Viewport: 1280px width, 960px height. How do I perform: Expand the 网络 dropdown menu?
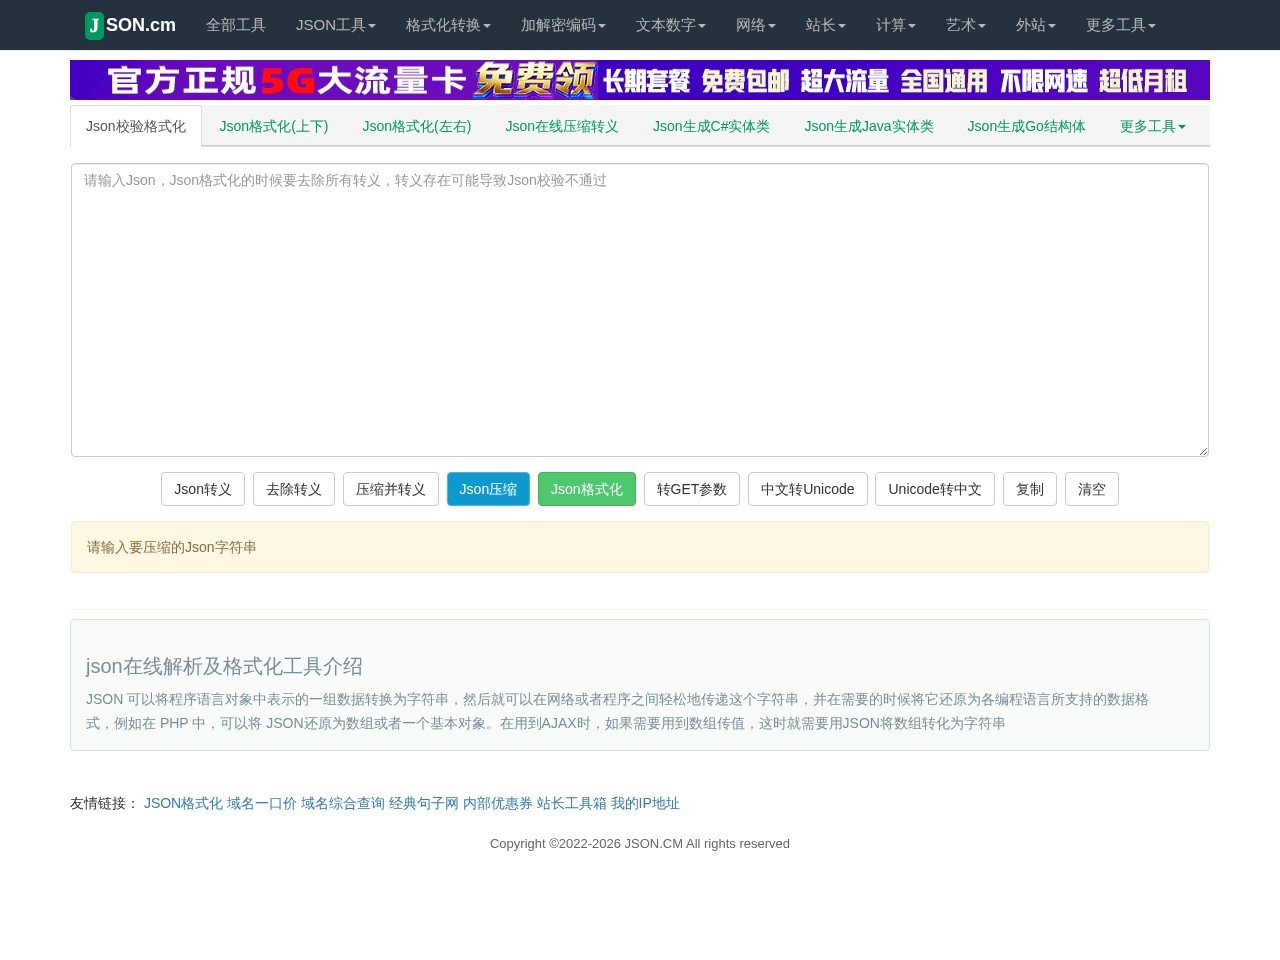(x=756, y=25)
